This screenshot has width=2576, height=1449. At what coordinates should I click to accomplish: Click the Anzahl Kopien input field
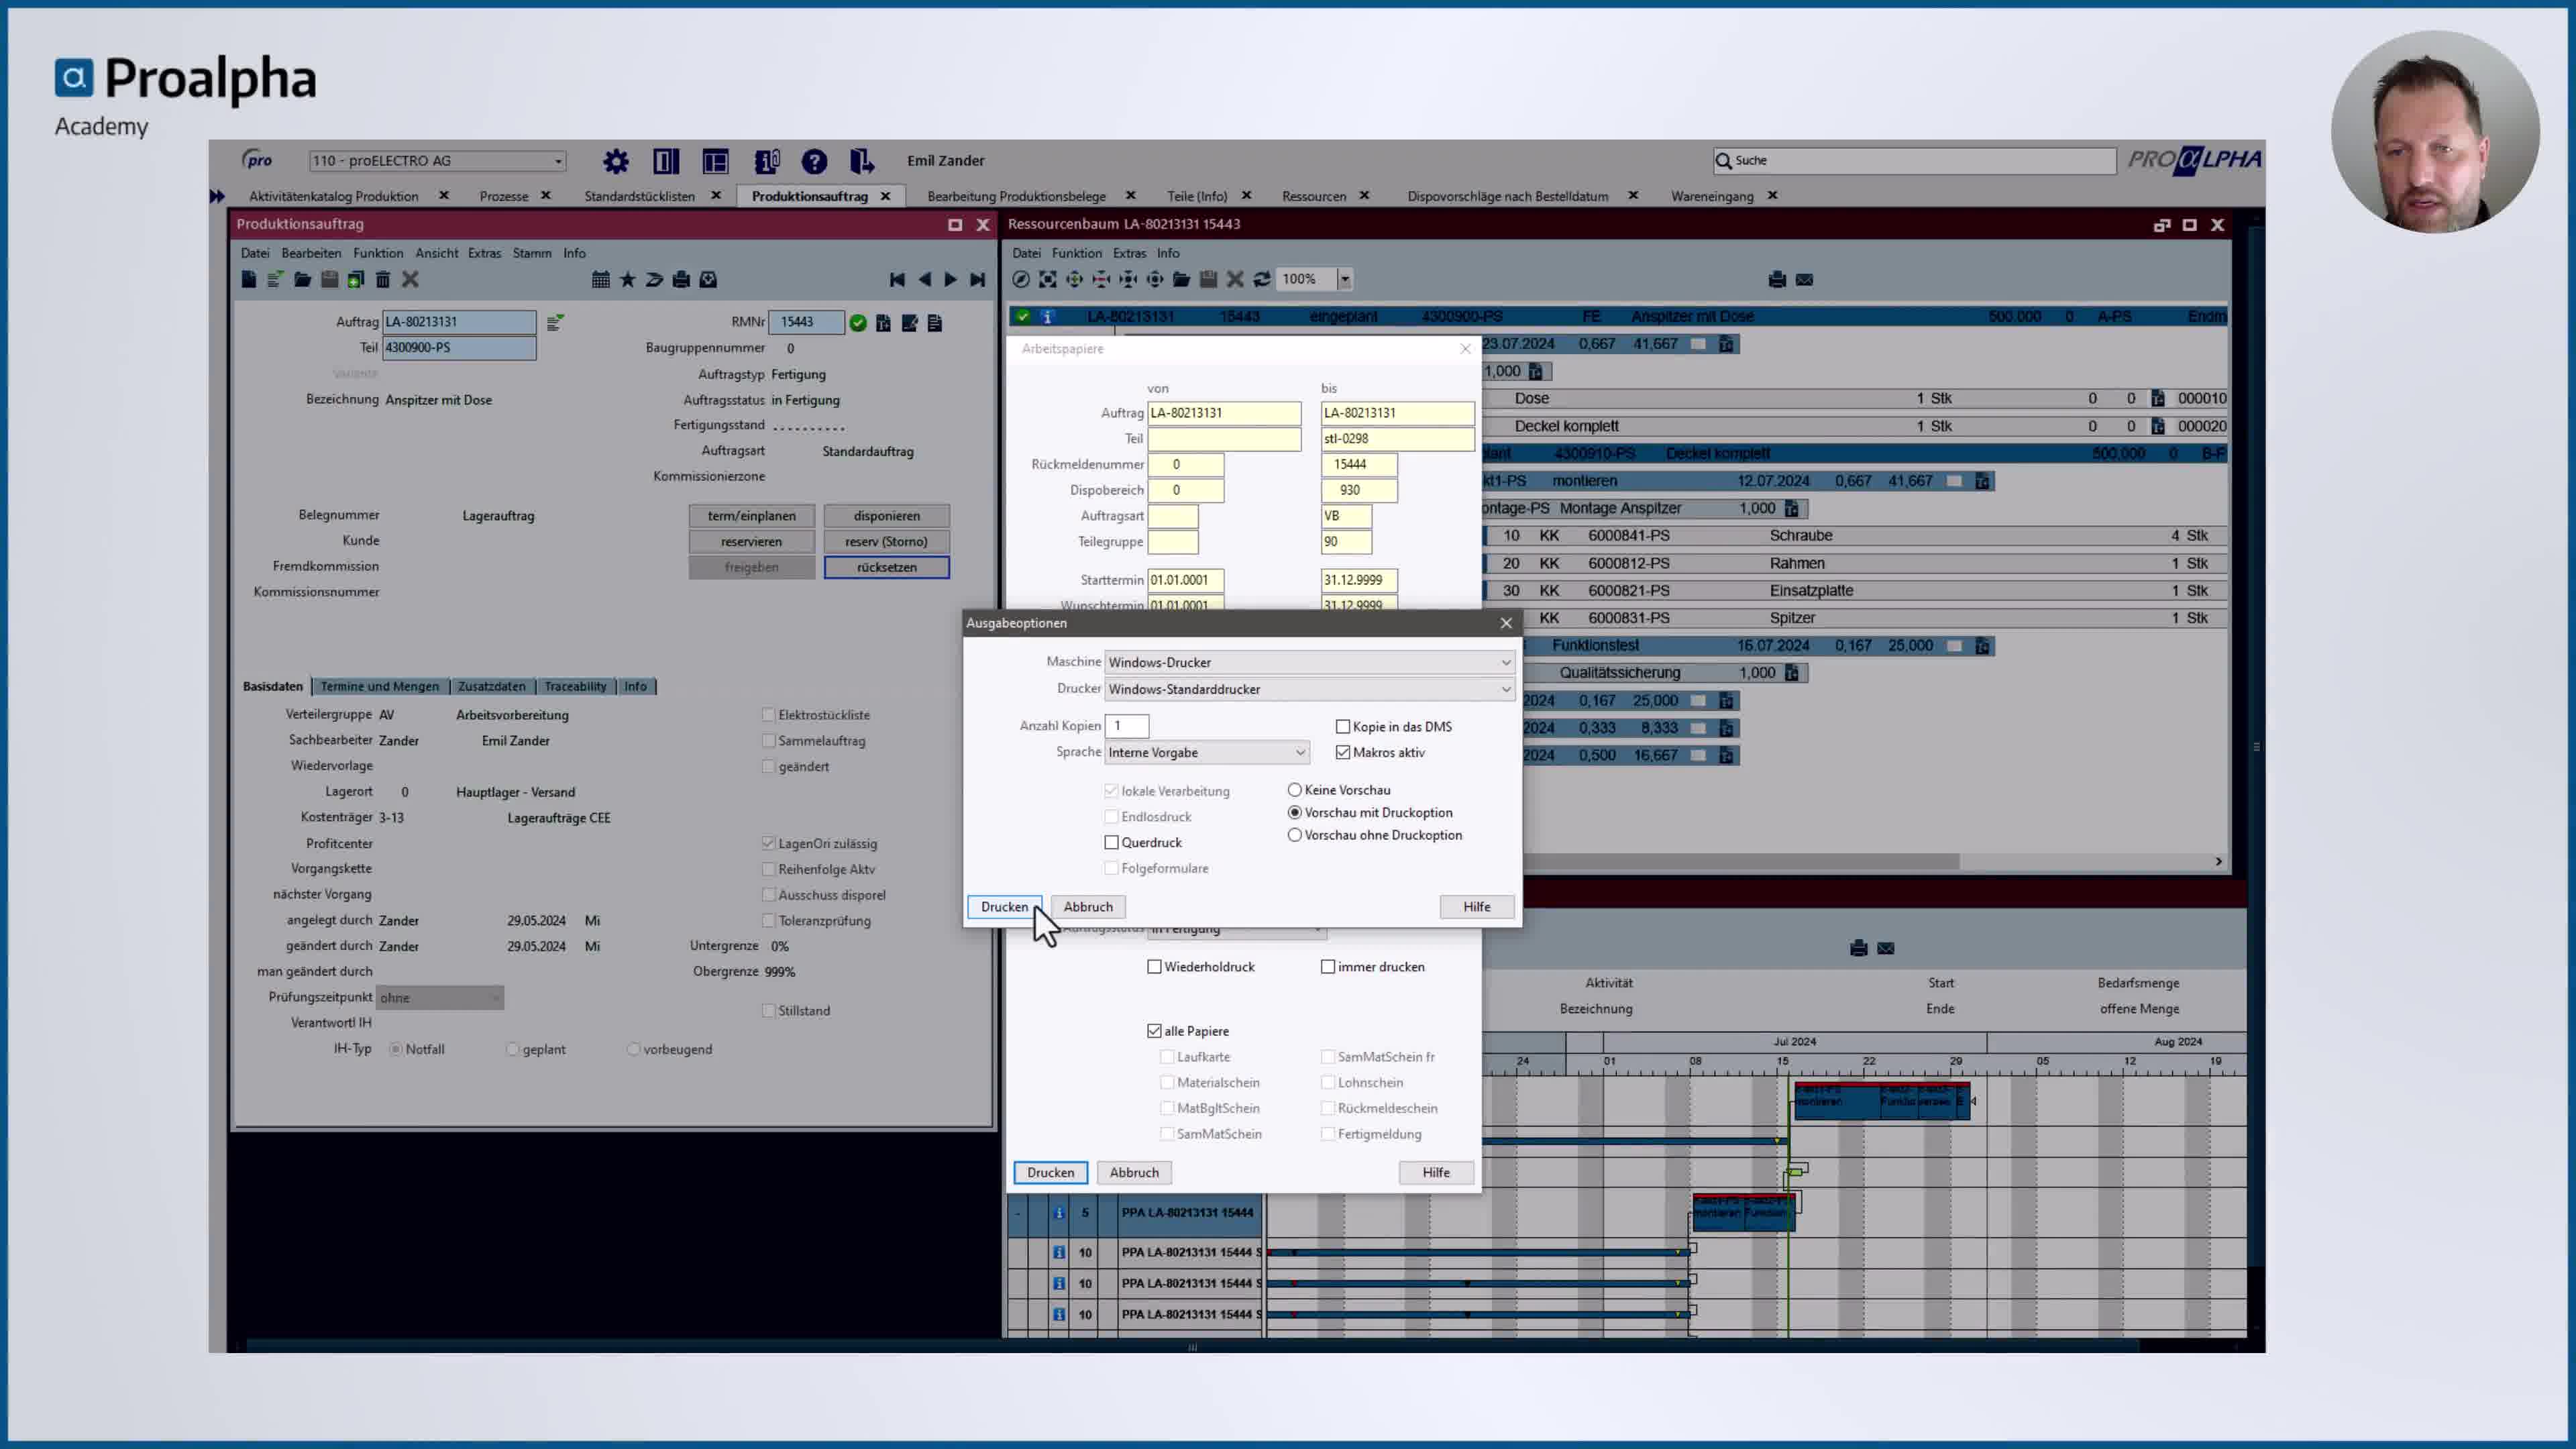pos(1127,726)
